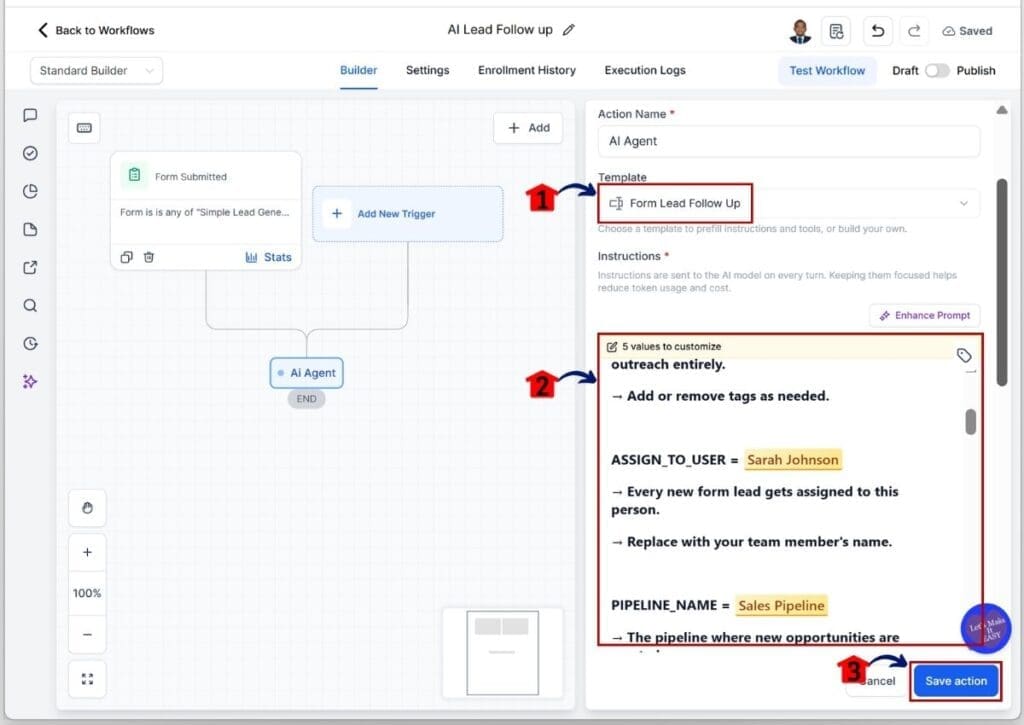The width and height of the screenshot is (1024, 725).
Task: Toggle the workflow from Draft to Publish
Action: [x=937, y=71]
